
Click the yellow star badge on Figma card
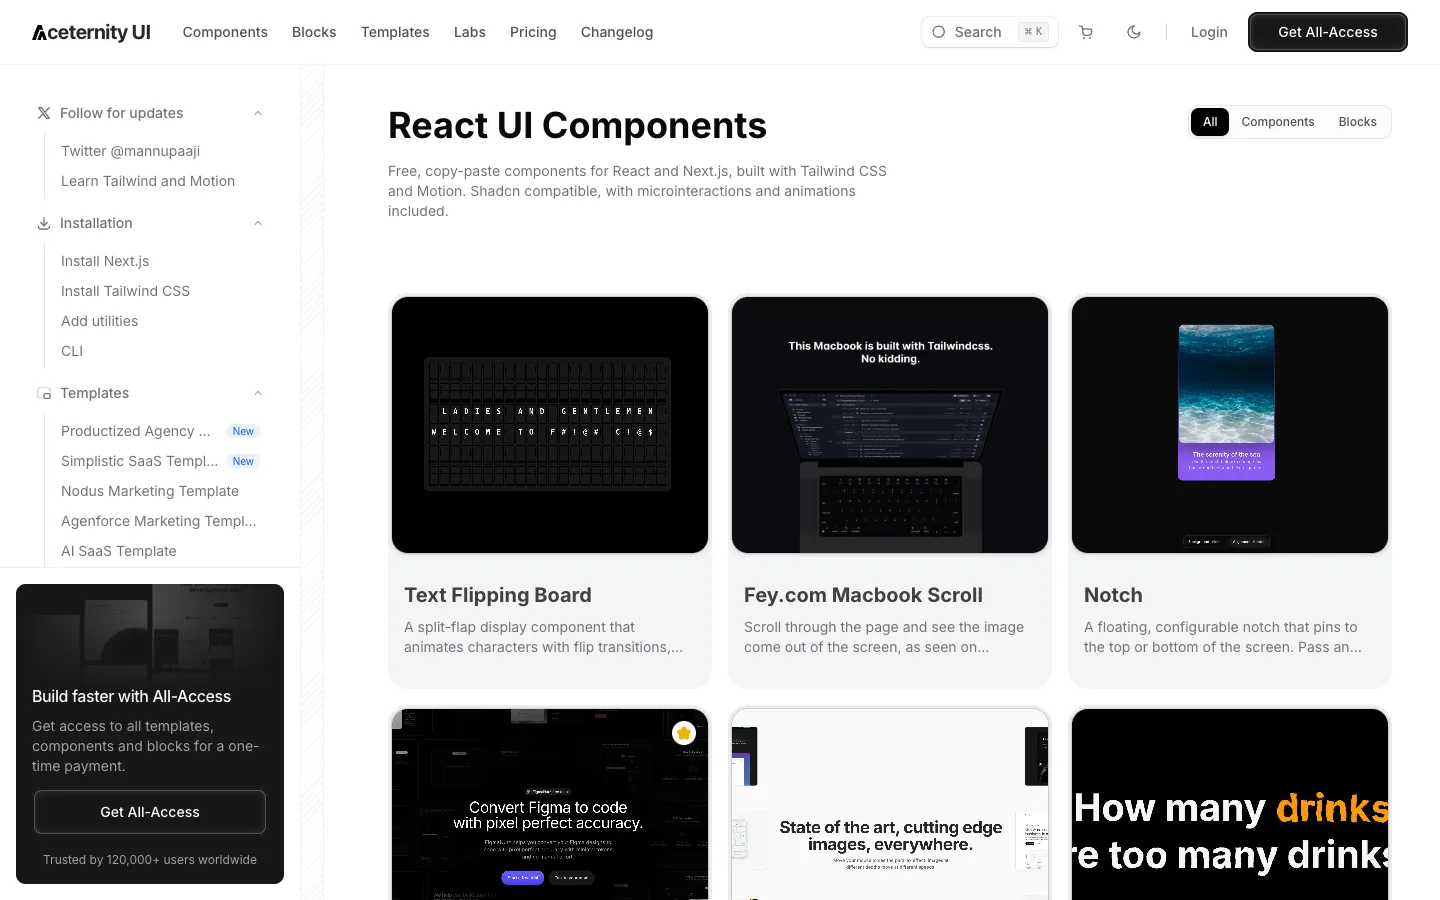684,733
